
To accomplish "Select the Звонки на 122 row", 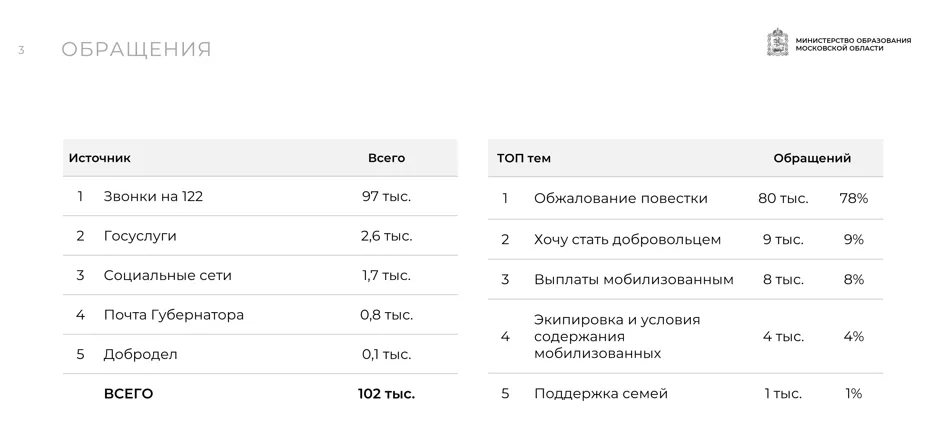I will coord(260,196).
